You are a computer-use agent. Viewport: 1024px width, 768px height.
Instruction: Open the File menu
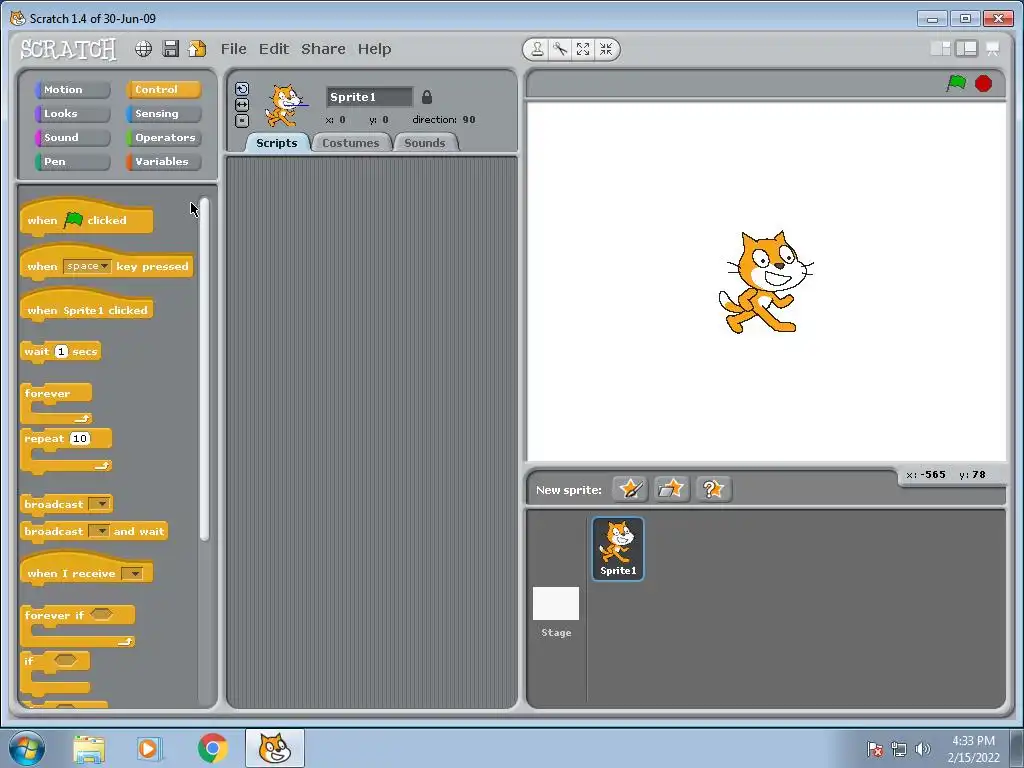tap(233, 49)
